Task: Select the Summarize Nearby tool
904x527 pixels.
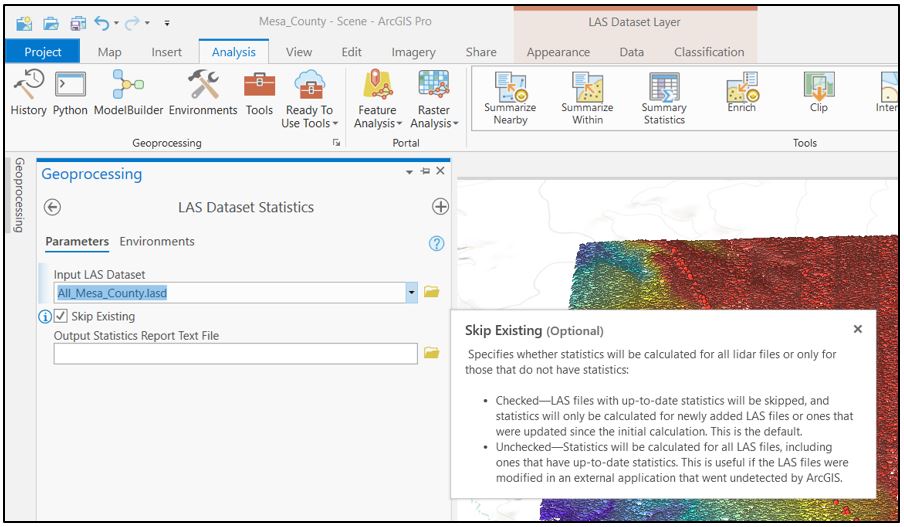Action: click(x=510, y=98)
